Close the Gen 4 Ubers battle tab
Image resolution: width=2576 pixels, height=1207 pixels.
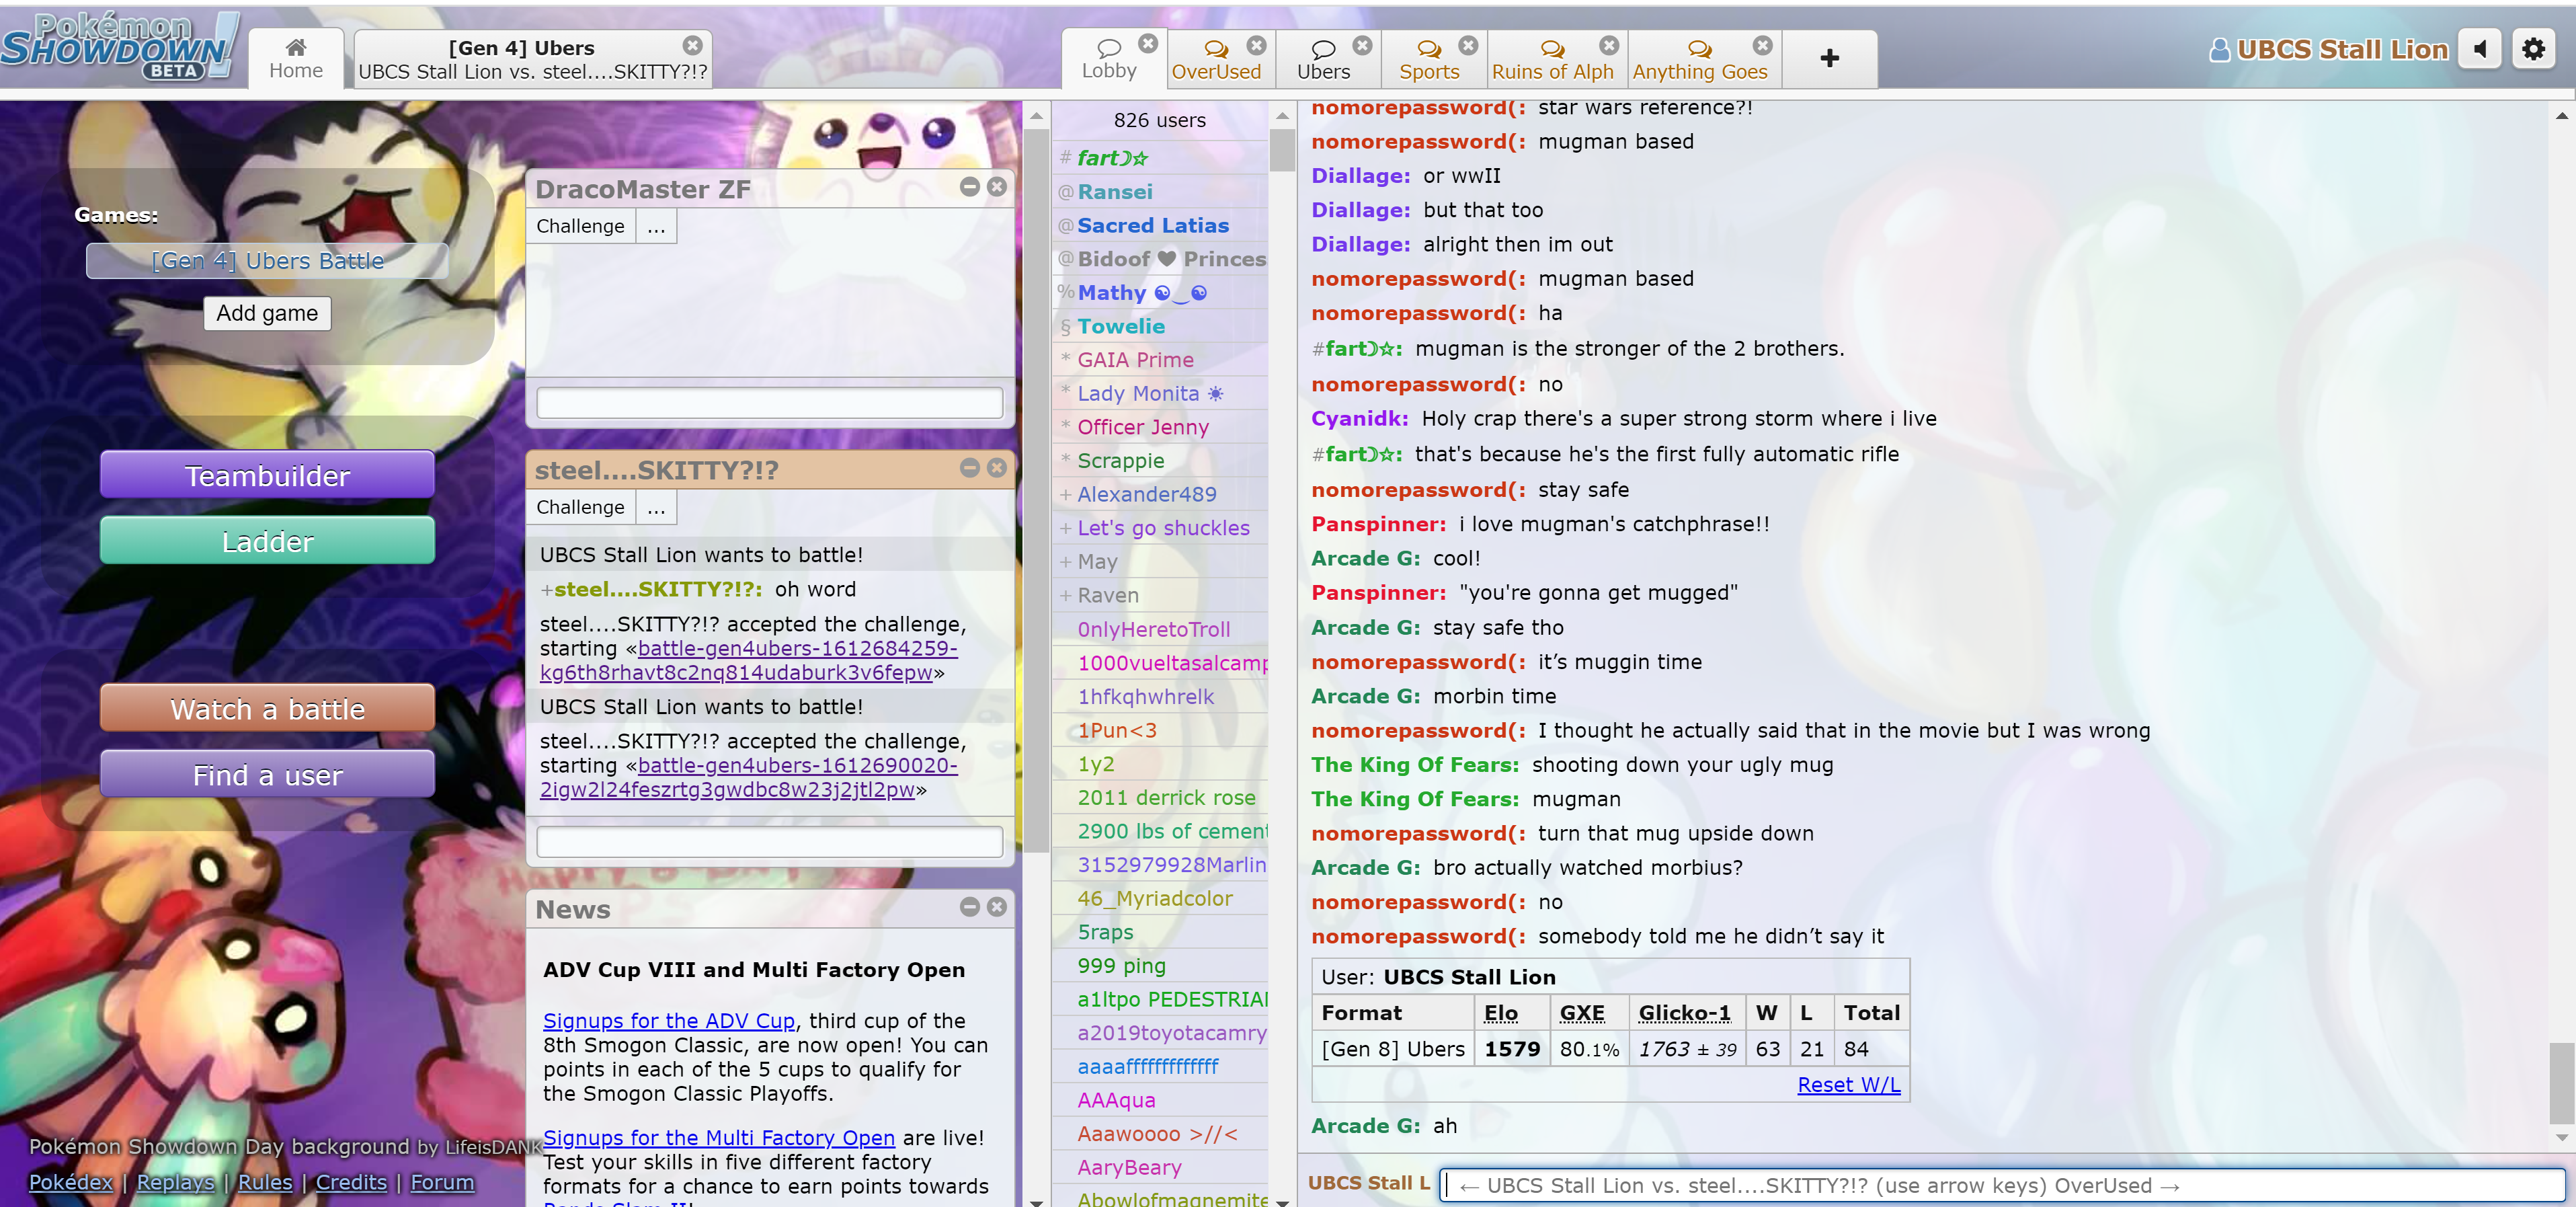pyautogui.click(x=692, y=45)
